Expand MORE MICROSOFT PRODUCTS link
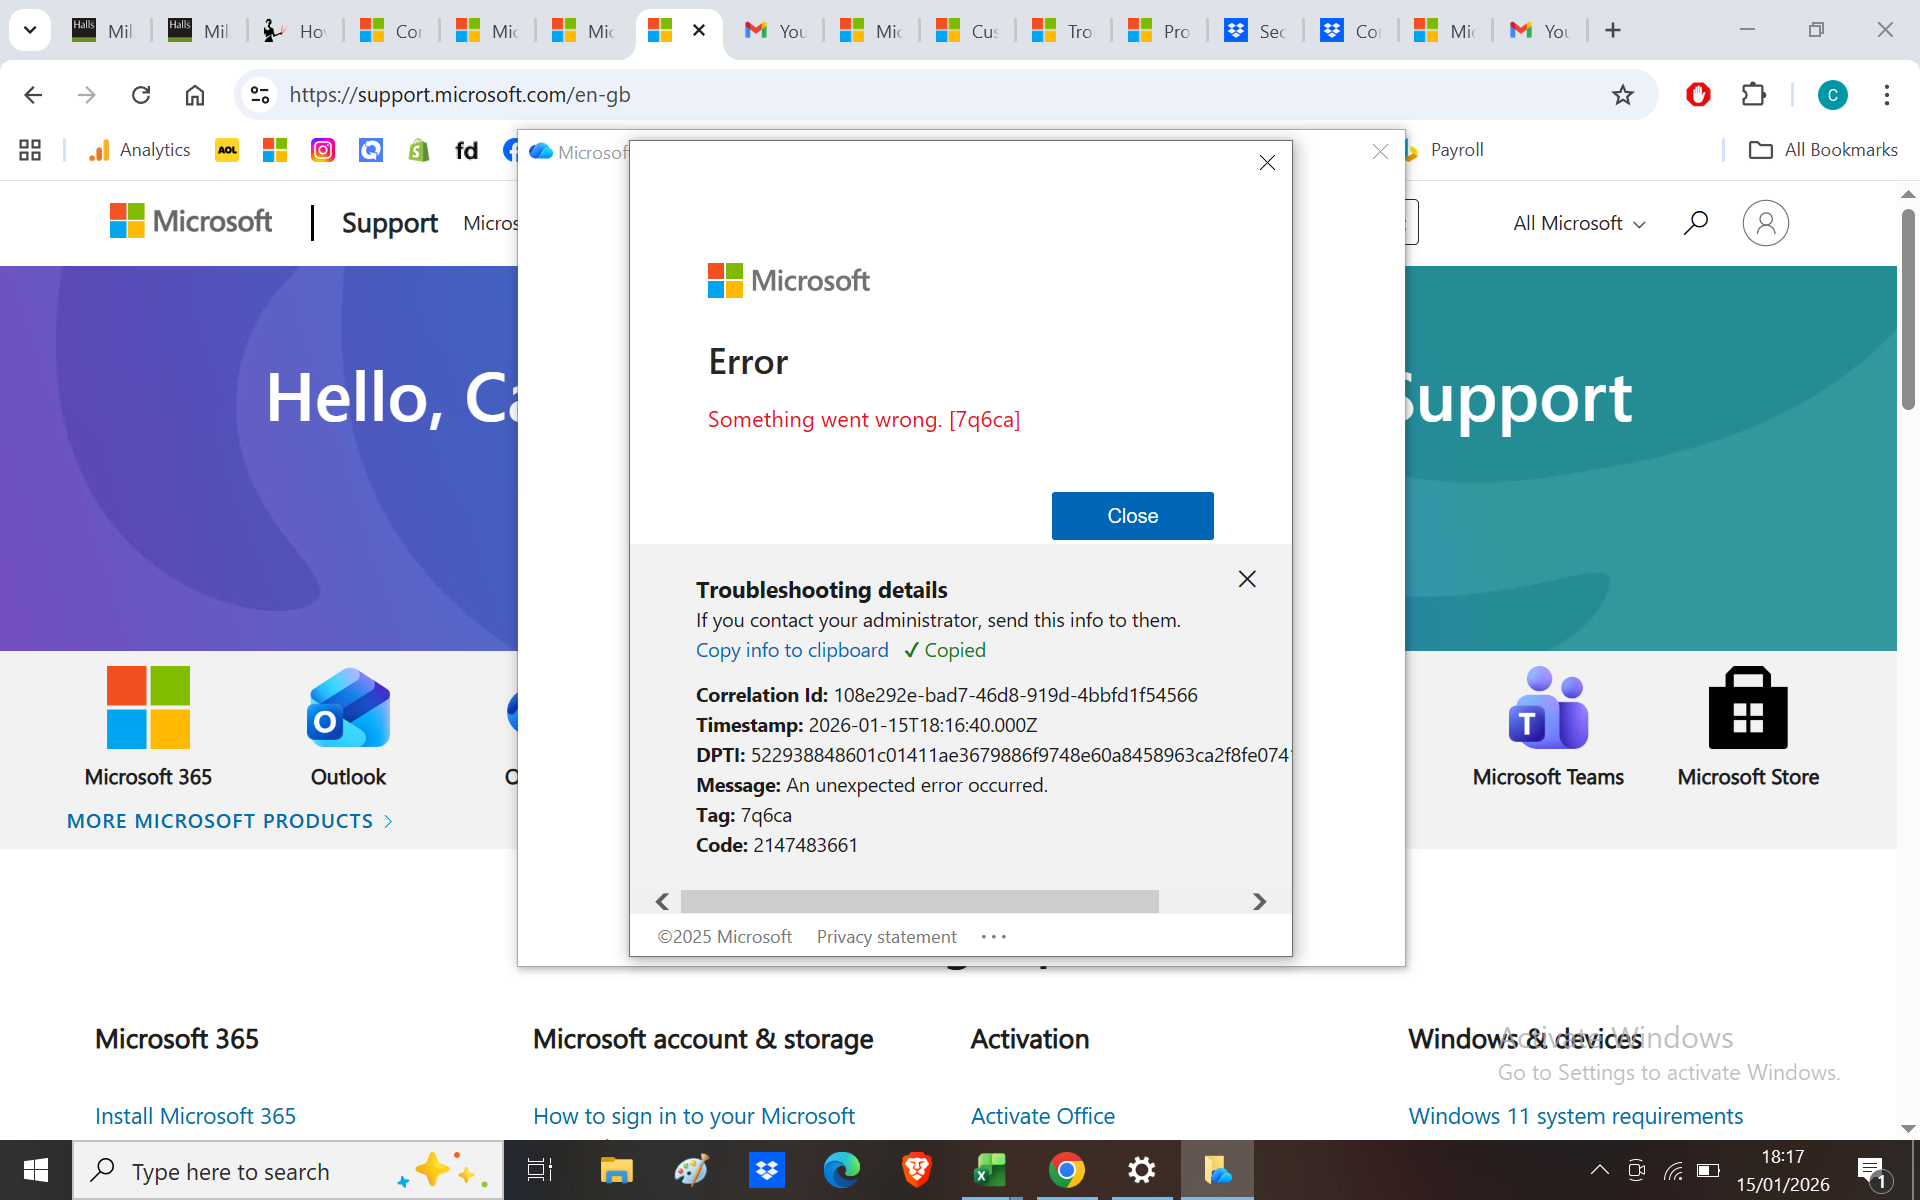The height and width of the screenshot is (1200, 1920). coord(230,821)
